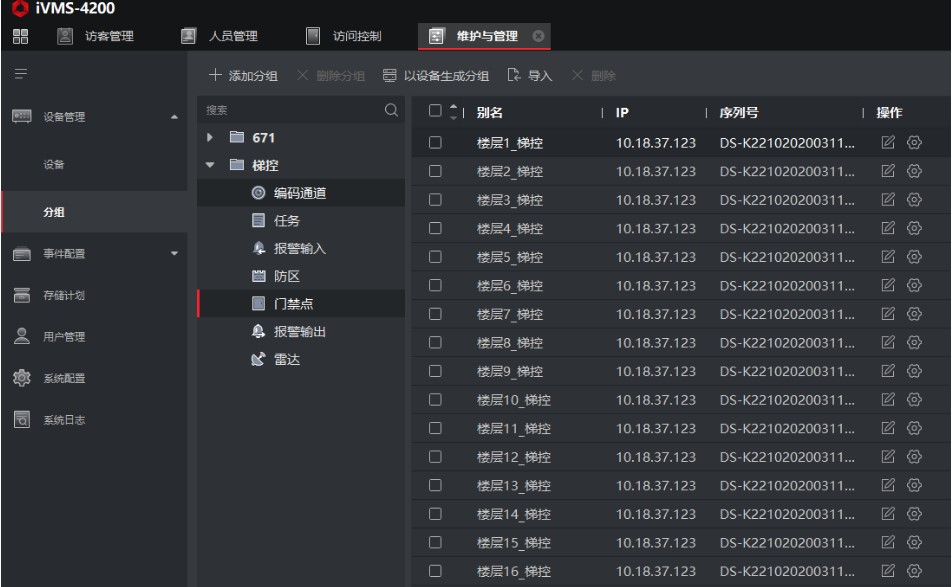The image size is (952, 587).
Task: Edit 楼层1_梯控 with the pencil icon
Action: click(x=888, y=143)
